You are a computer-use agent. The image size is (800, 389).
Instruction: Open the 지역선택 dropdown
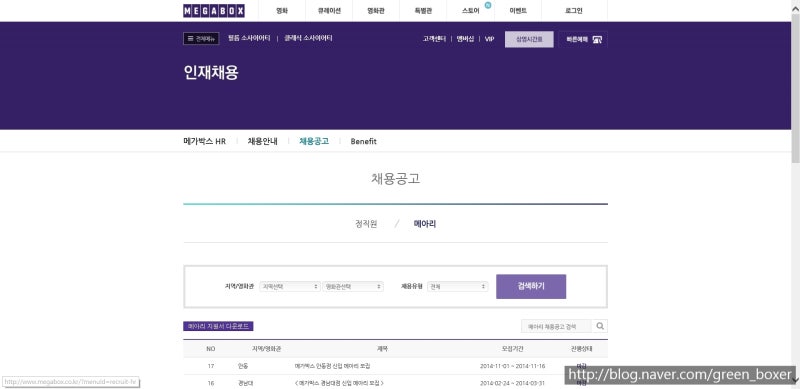coord(290,287)
